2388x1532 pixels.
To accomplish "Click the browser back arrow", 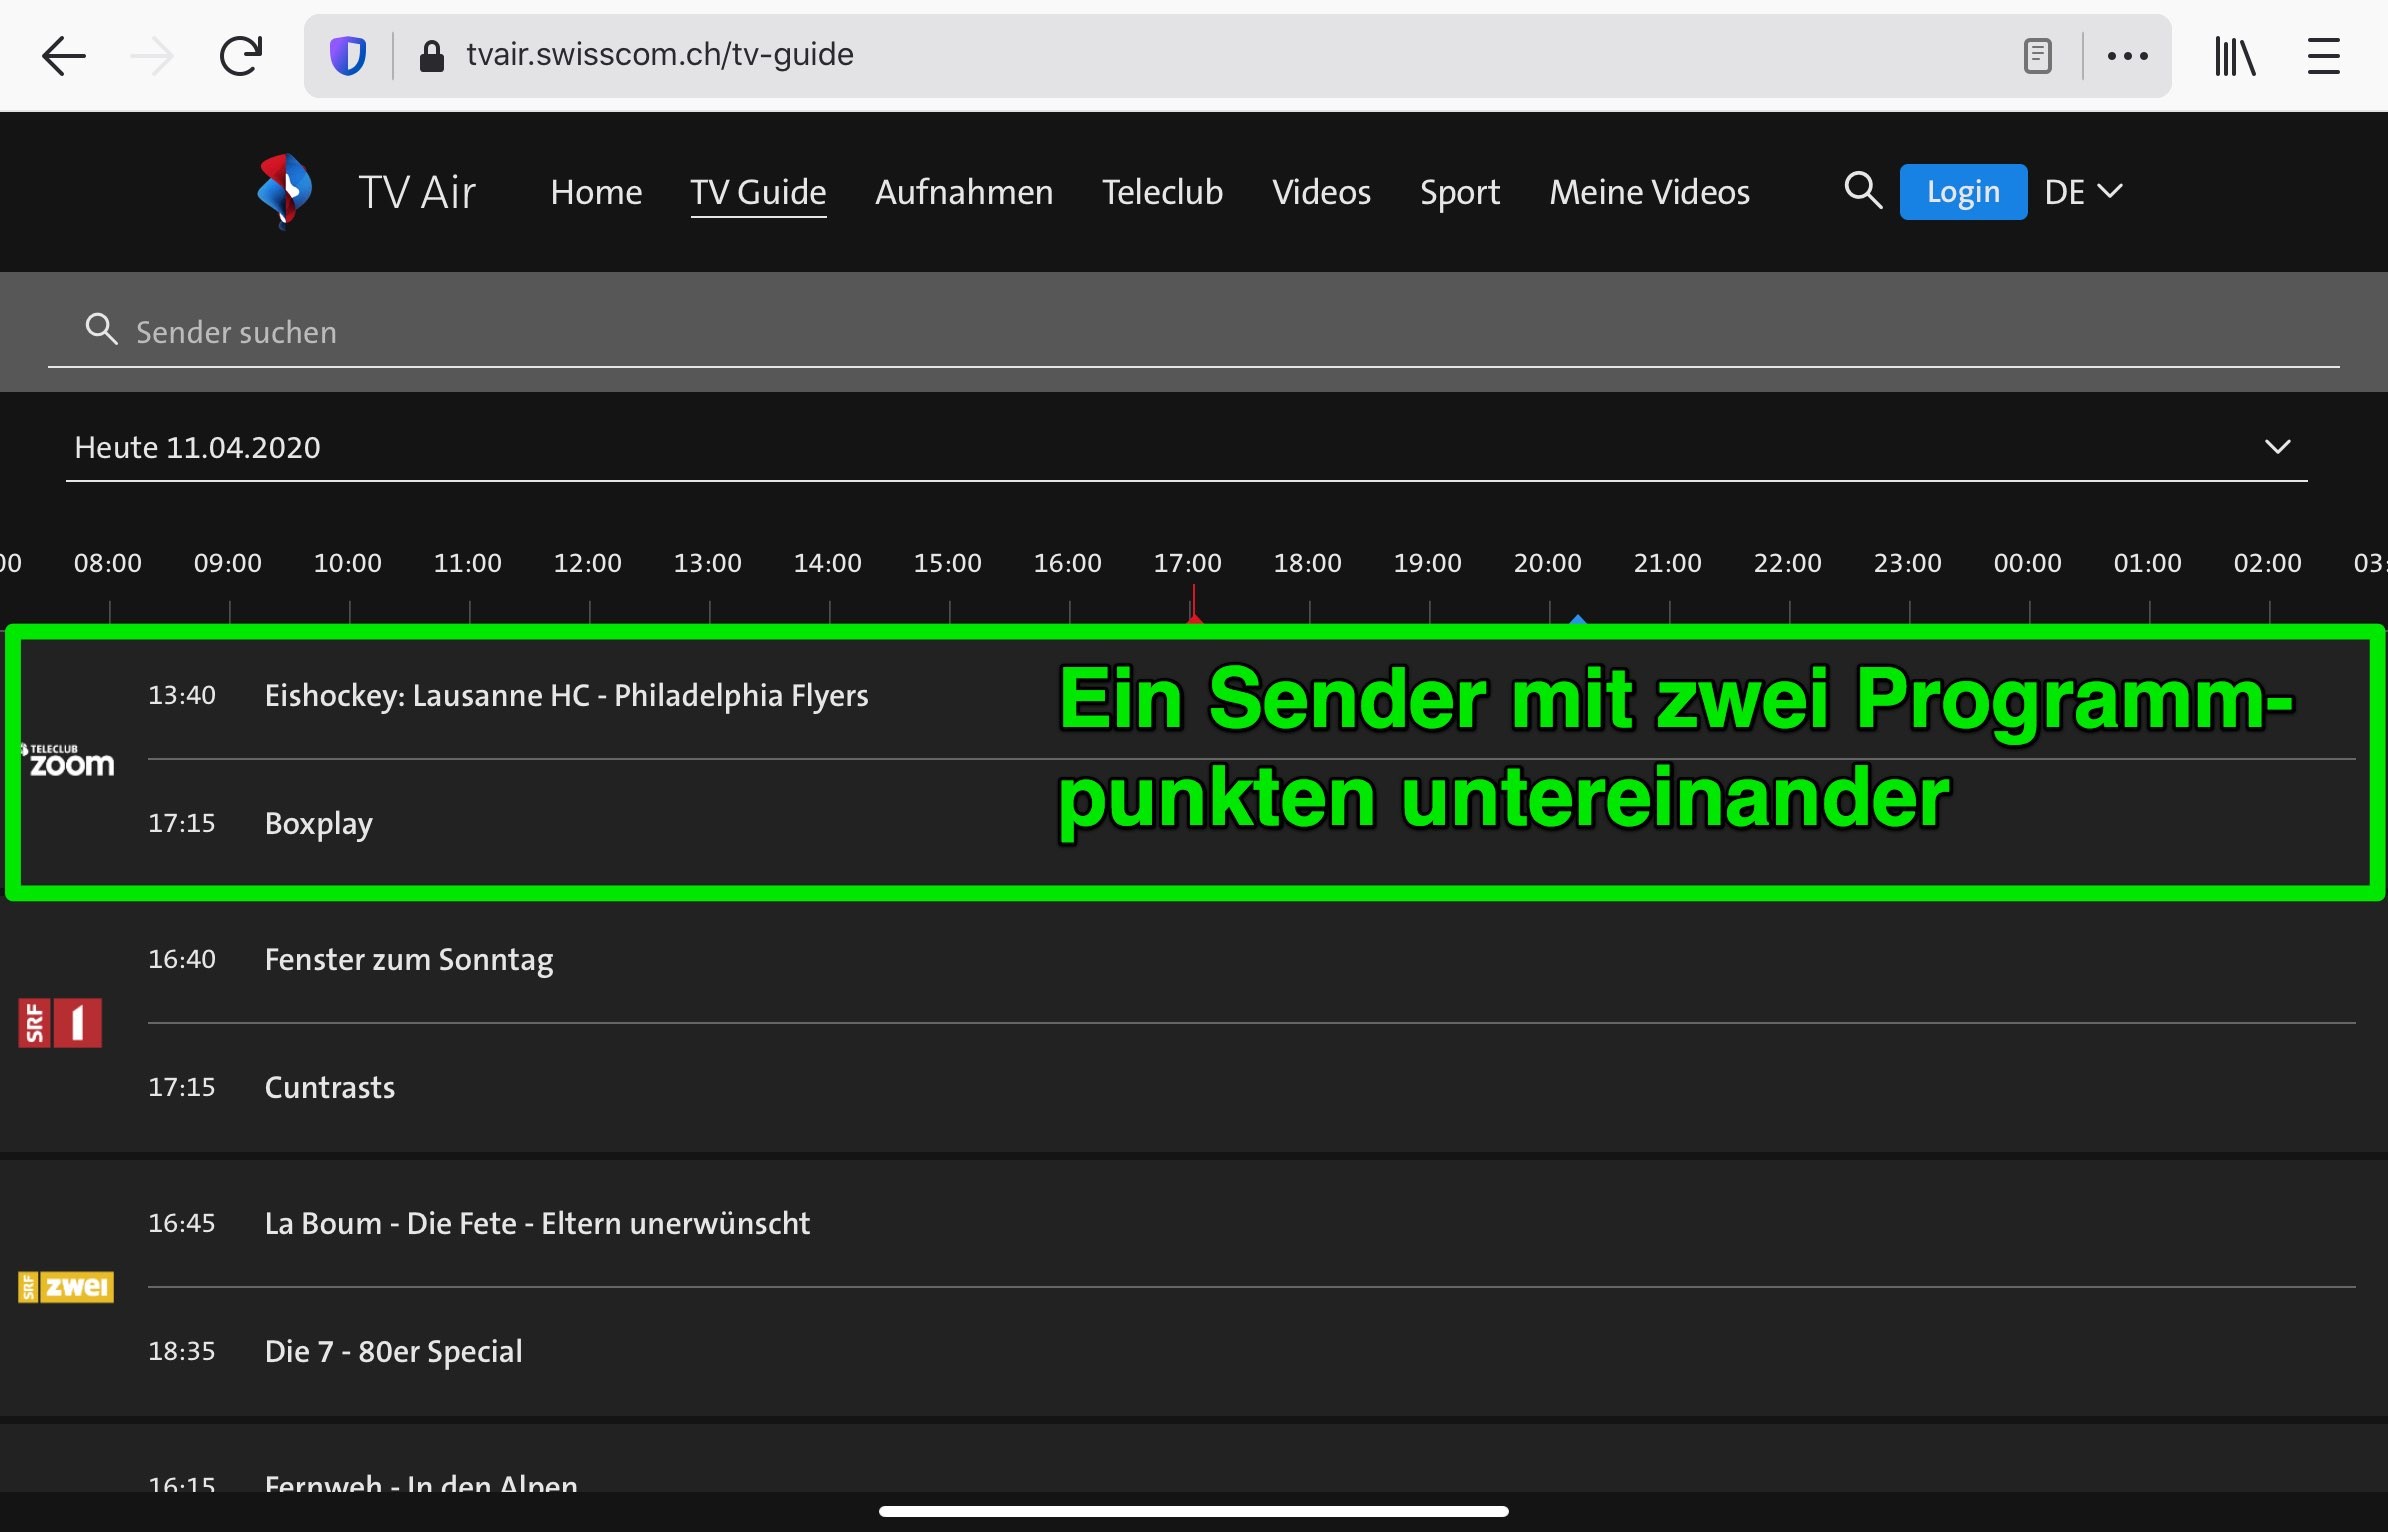I will 64,56.
